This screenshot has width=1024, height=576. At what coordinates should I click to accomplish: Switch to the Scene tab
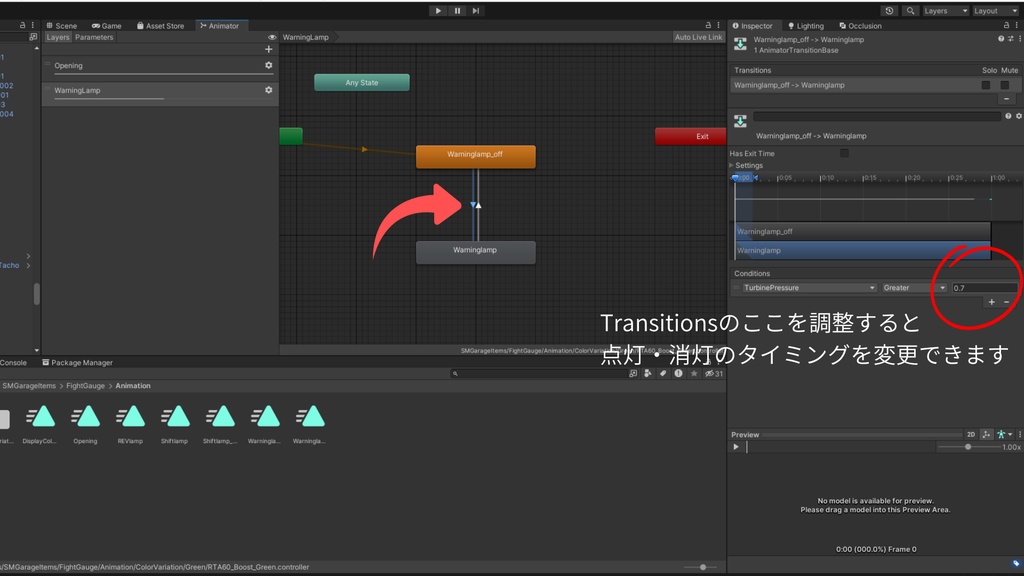coord(61,25)
